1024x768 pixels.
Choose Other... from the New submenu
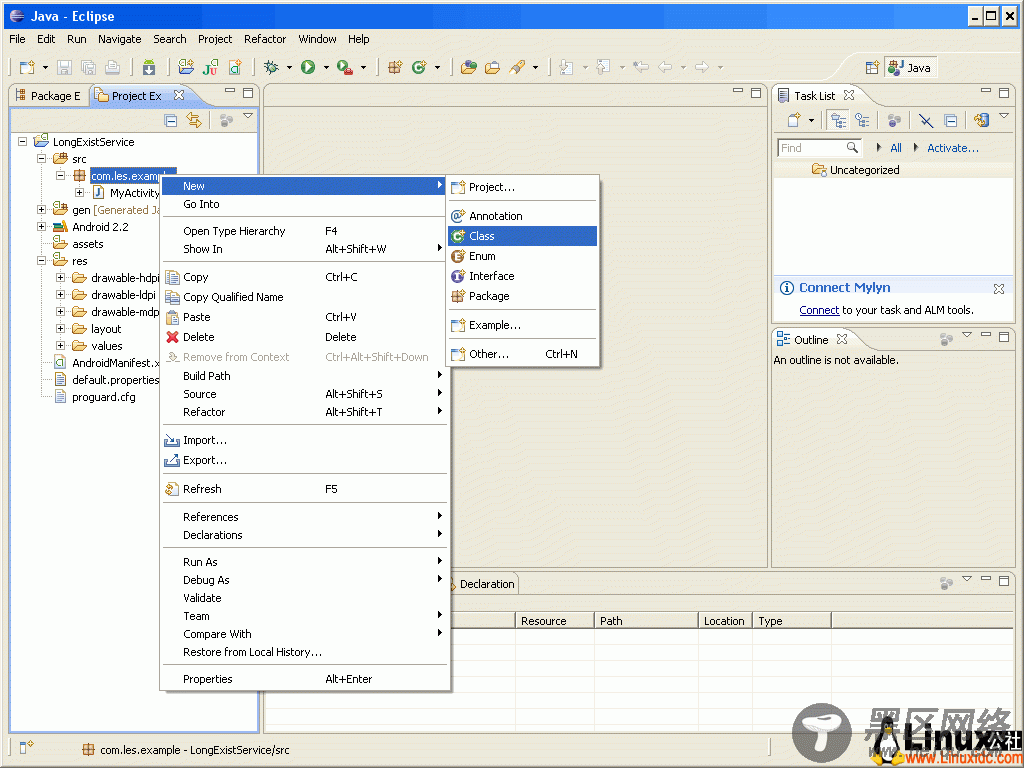[x=522, y=354]
